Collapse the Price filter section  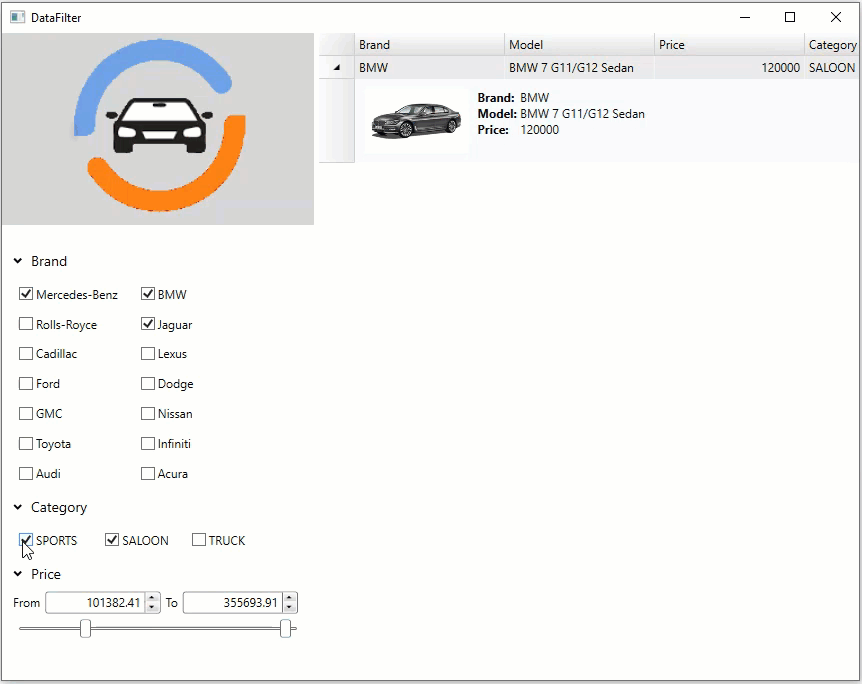[x=18, y=574]
